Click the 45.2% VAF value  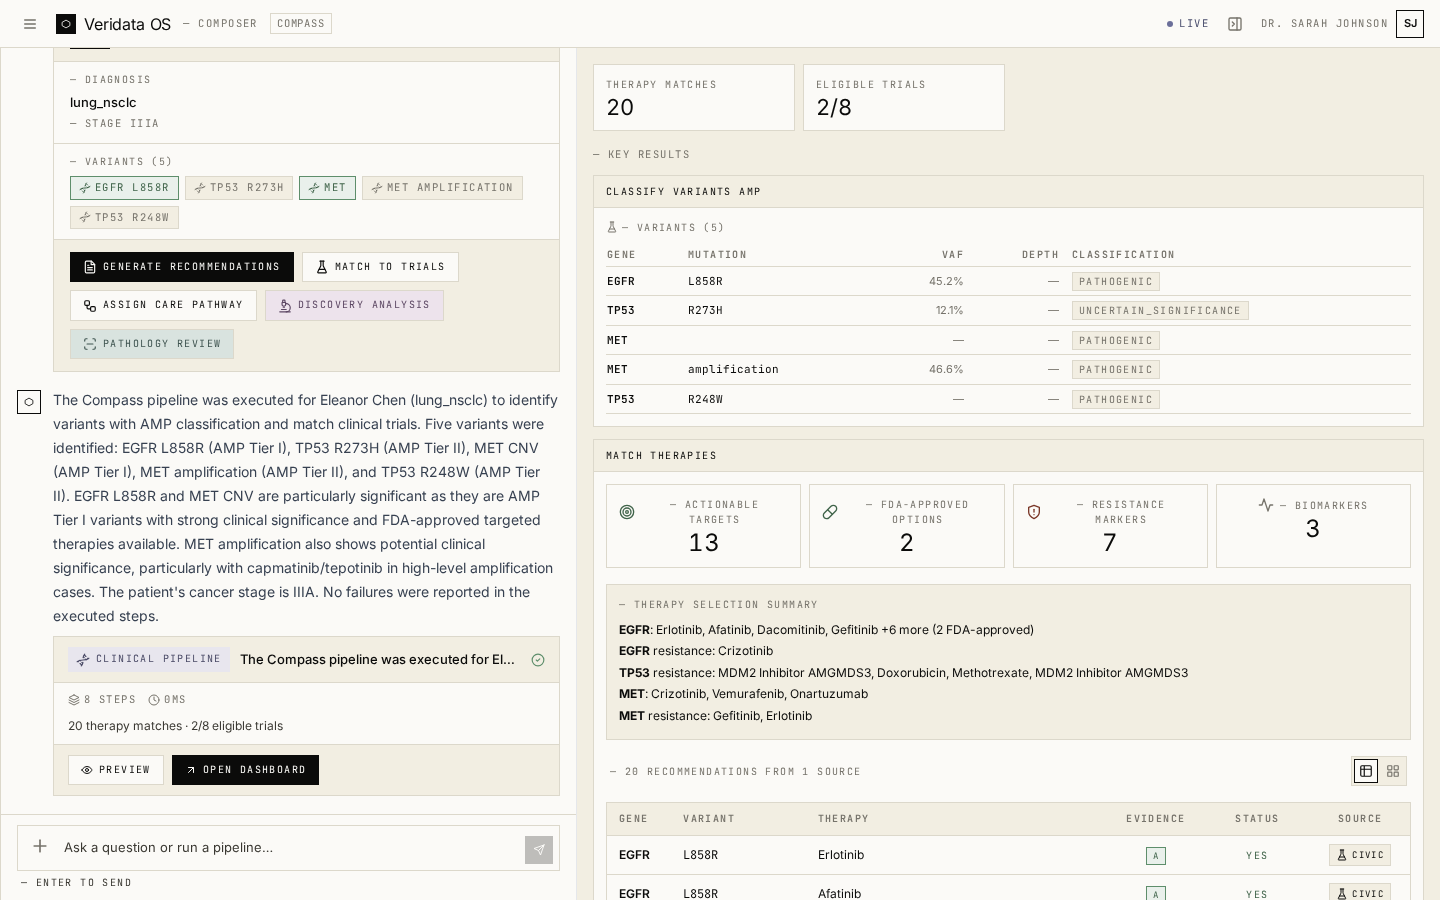point(946,282)
